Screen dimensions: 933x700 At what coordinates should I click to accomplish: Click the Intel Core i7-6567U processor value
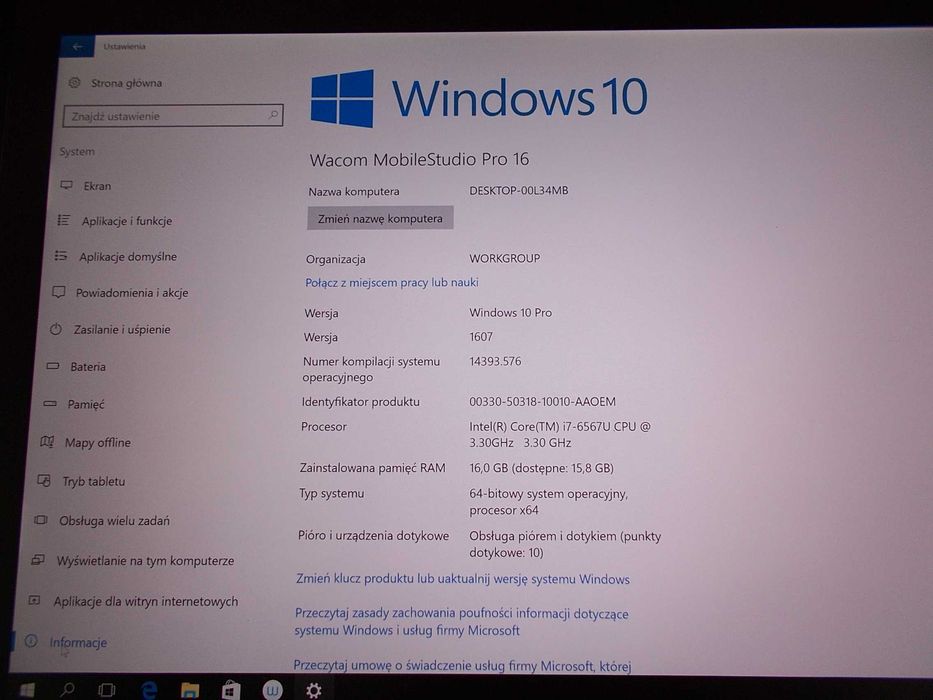[x=560, y=435]
